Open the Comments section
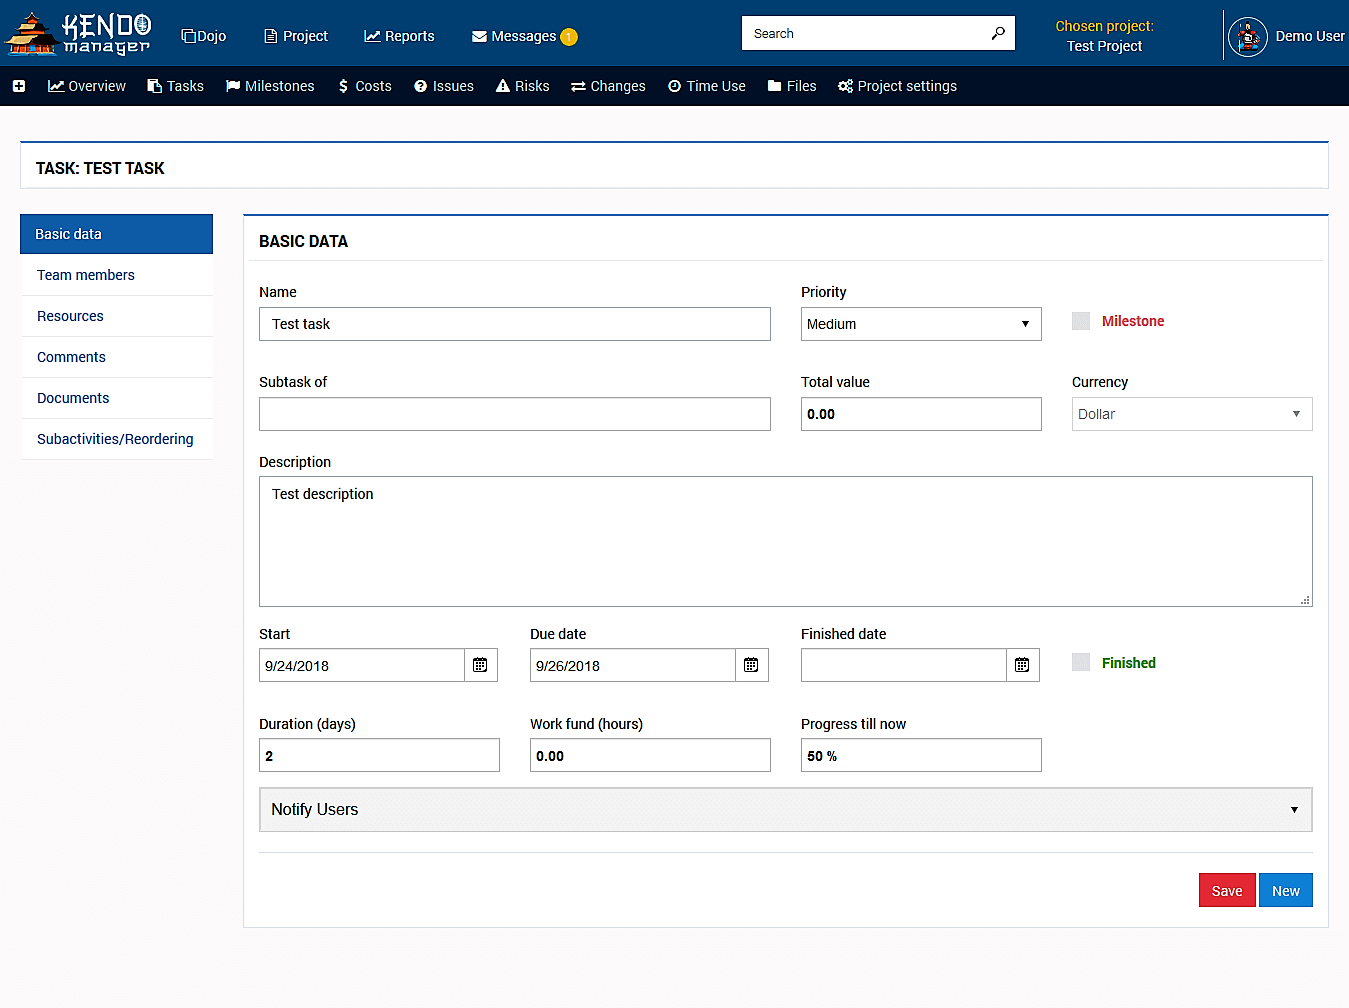This screenshot has width=1349, height=1008. (x=116, y=357)
